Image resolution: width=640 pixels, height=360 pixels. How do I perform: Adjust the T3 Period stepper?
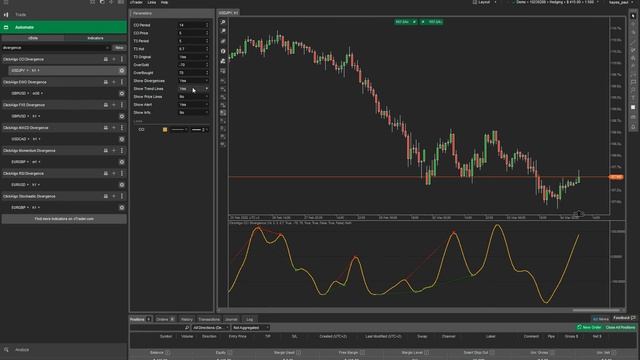click(207, 41)
